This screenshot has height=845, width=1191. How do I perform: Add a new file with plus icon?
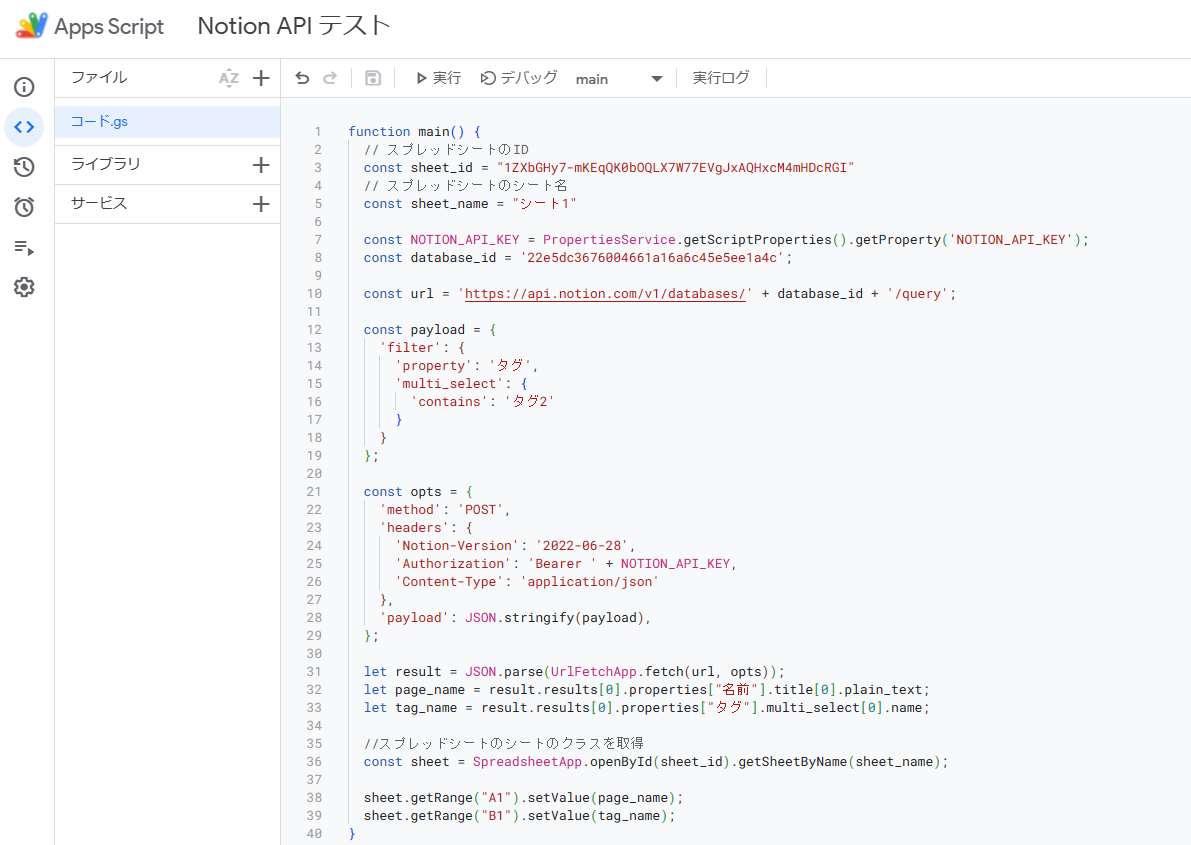coord(261,78)
